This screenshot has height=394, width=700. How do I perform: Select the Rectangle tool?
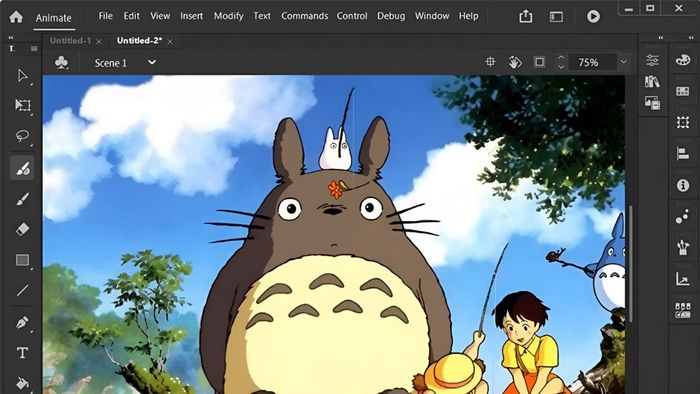pos(22,260)
